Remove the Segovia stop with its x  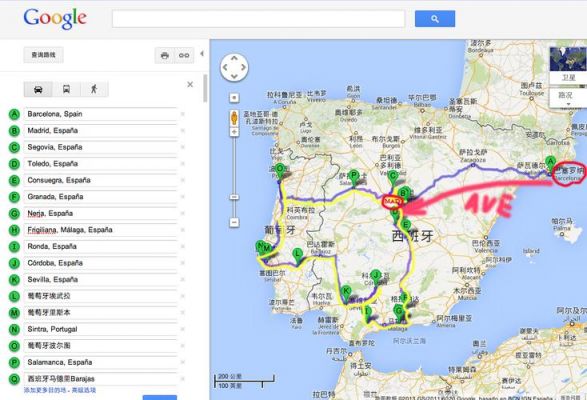click(x=183, y=147)
